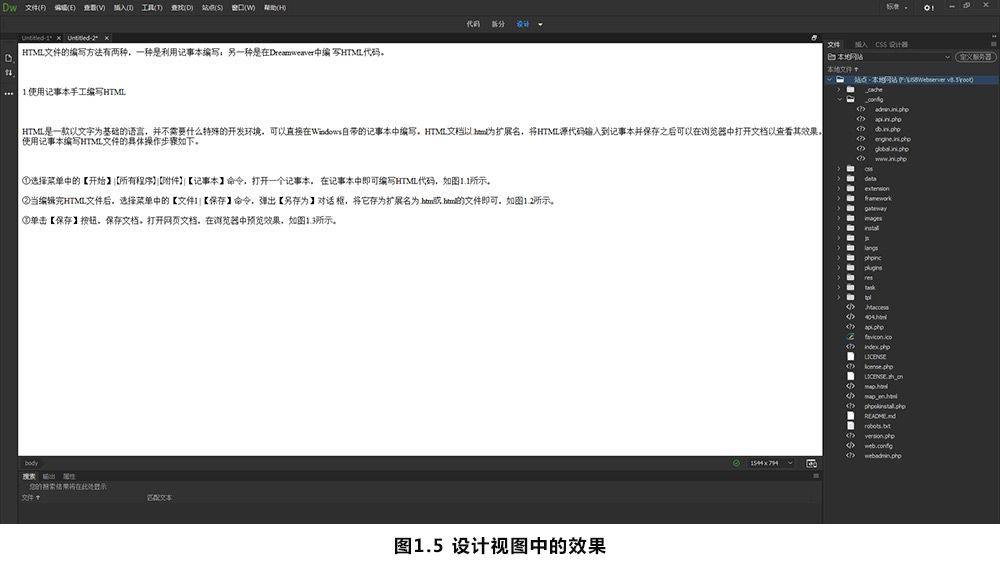Collapse the site root 站点 - 本地网站 node

pyautogui.click(x=830, y=80)
